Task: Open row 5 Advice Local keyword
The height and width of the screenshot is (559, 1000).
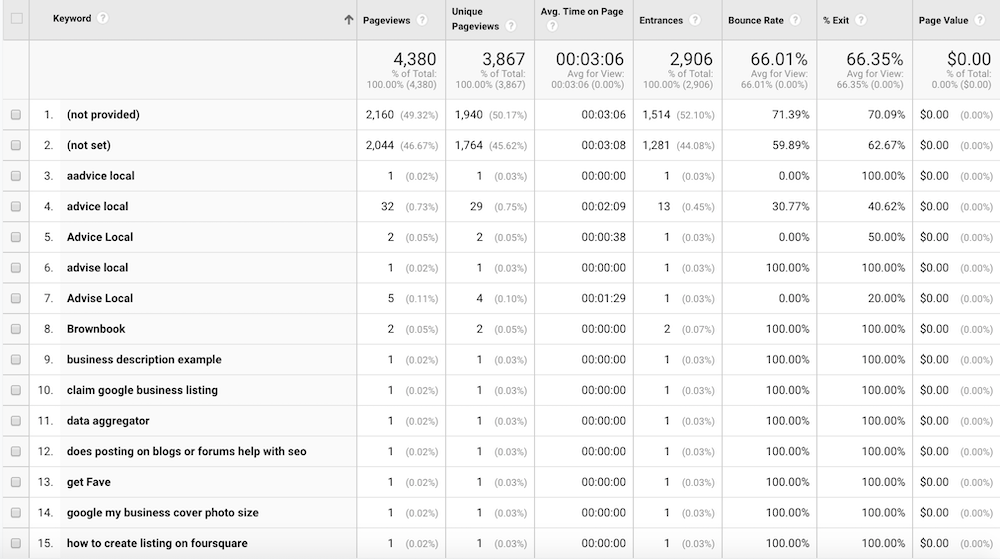Action: pos(100,237)
